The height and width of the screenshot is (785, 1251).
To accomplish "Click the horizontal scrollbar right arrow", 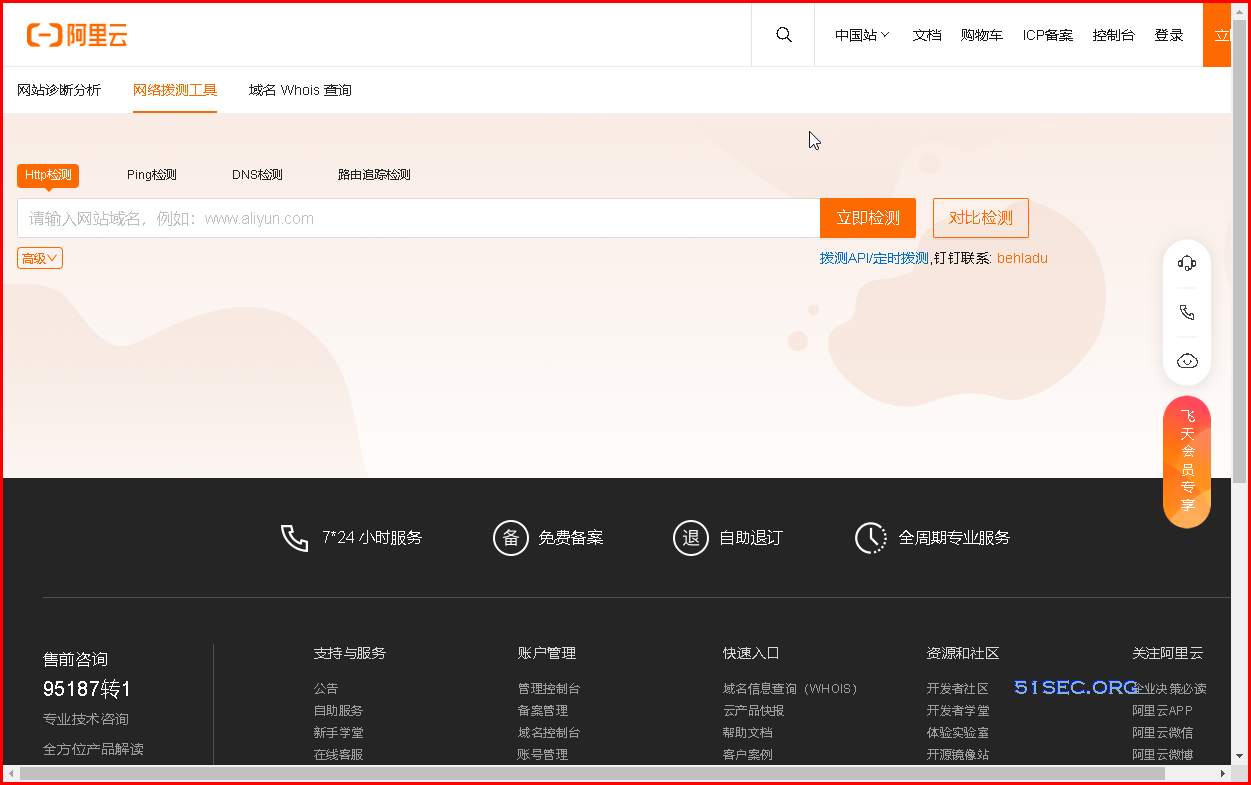I will click(1223, 774).
